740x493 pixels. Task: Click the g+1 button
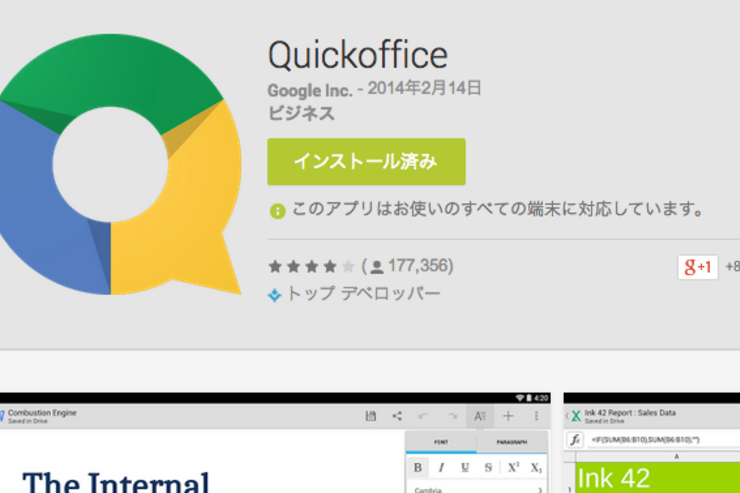698,267
